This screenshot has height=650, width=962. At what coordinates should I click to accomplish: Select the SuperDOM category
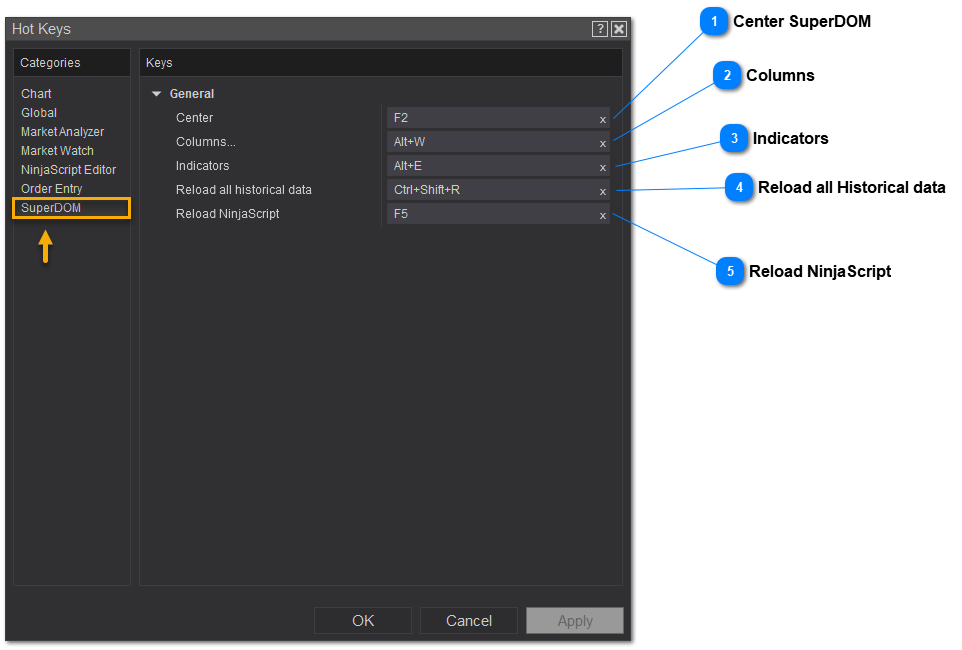(x=71, y=208)
